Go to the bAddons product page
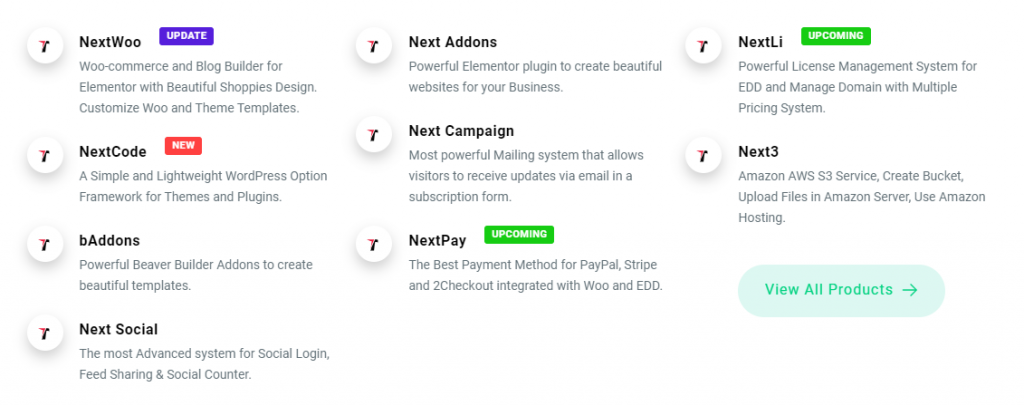 click(109, 241)
